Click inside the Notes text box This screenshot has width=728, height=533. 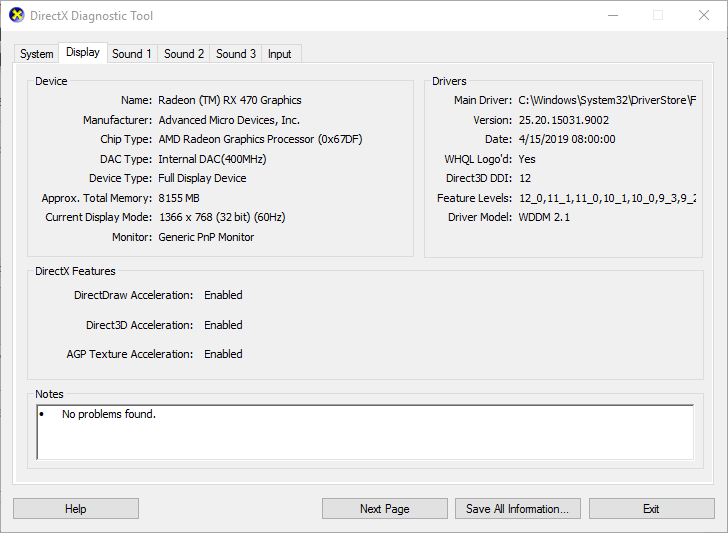coord(365,432)
